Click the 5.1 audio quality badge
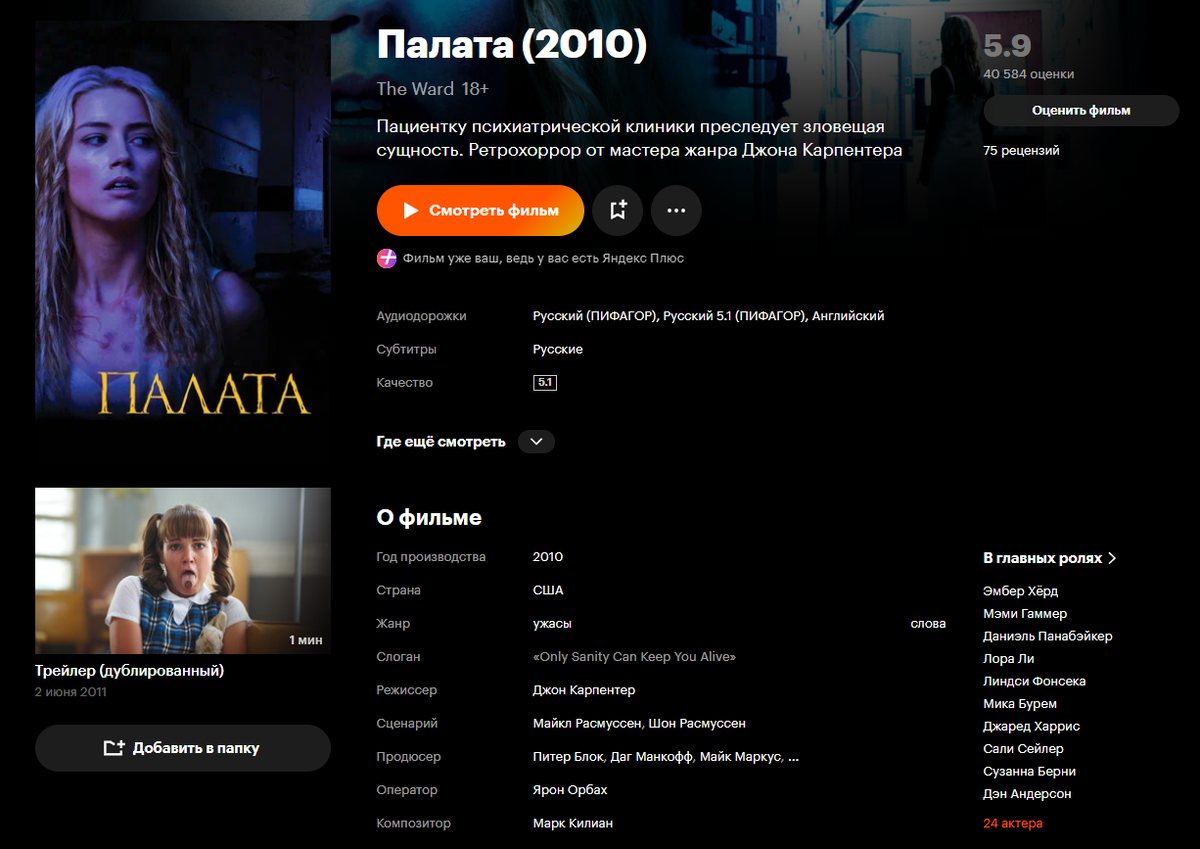The height and width of the screenshot is (849, 1200). pyautogui.click(x=545, y=383)
